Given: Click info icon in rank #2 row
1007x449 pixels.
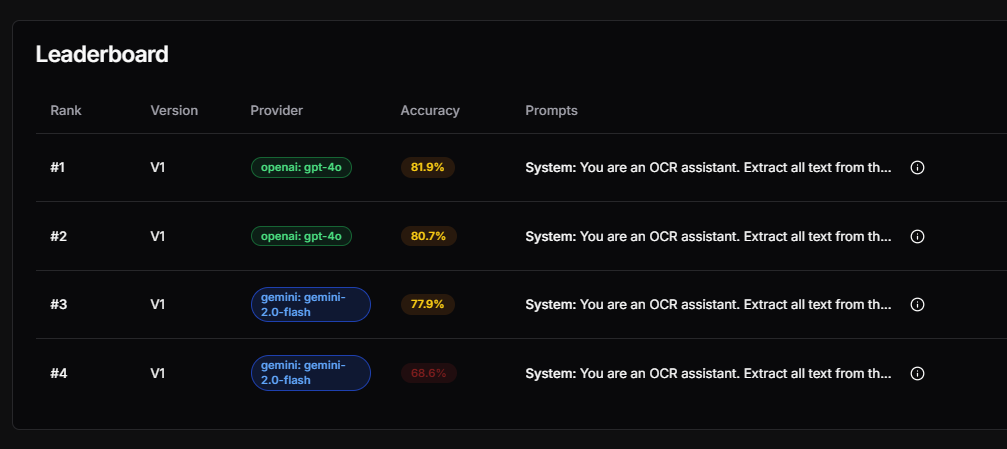Looking at the screenshot, I should [917, 236].
